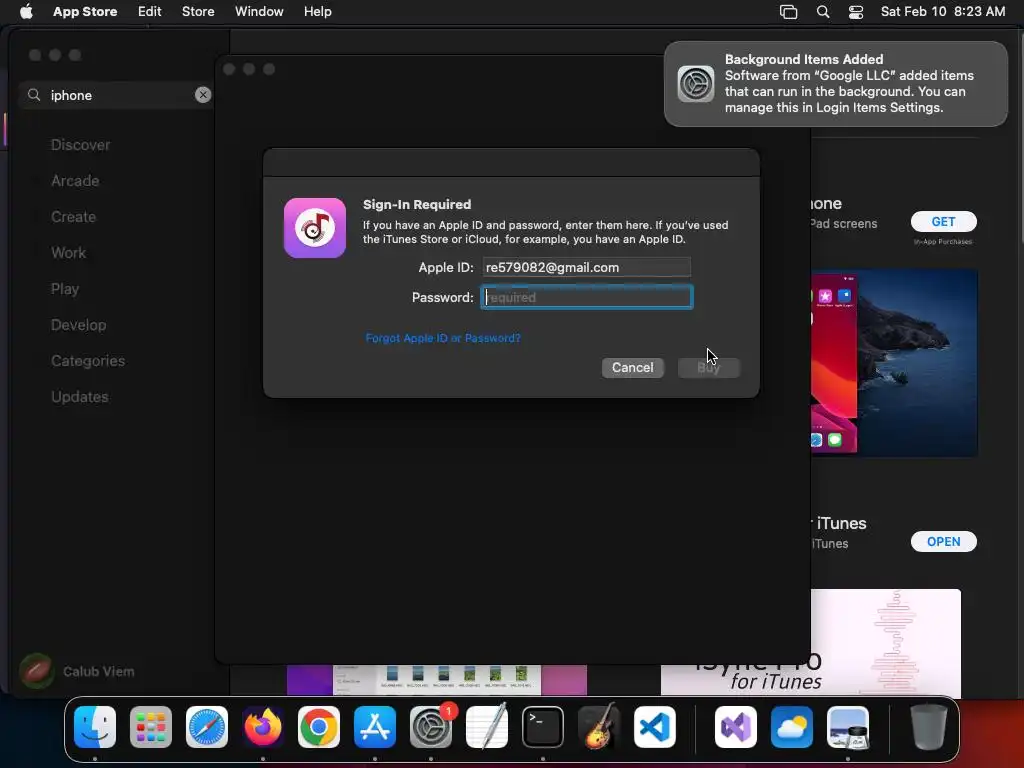The height and width of the screenshot is (768, 1024).
Task: Launch Google Chrome from the Dock
Action: click(319, 727)
